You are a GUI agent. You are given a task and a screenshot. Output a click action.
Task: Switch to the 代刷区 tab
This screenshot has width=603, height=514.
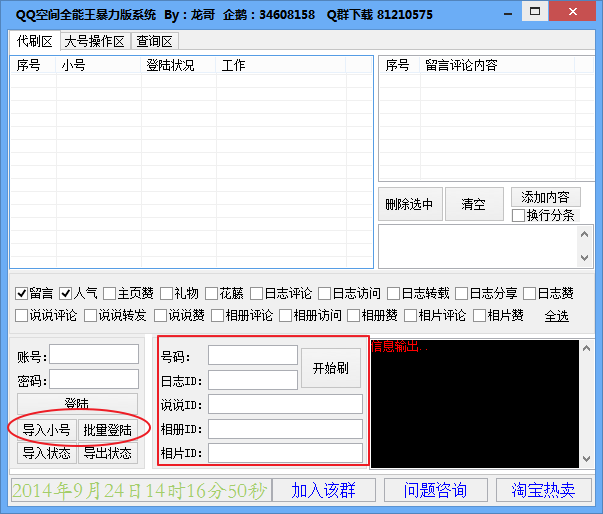(x=35, y=41)
